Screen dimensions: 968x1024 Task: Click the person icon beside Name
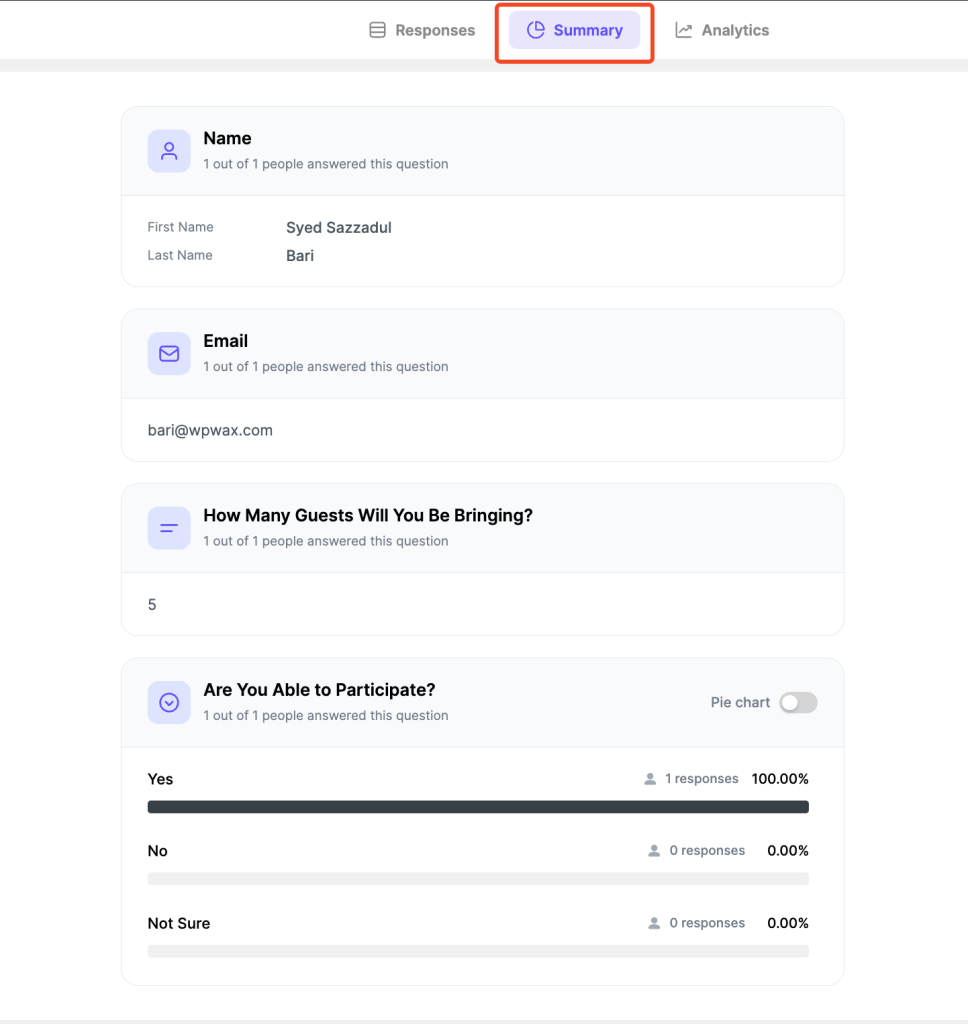click(x=169, y=151)
